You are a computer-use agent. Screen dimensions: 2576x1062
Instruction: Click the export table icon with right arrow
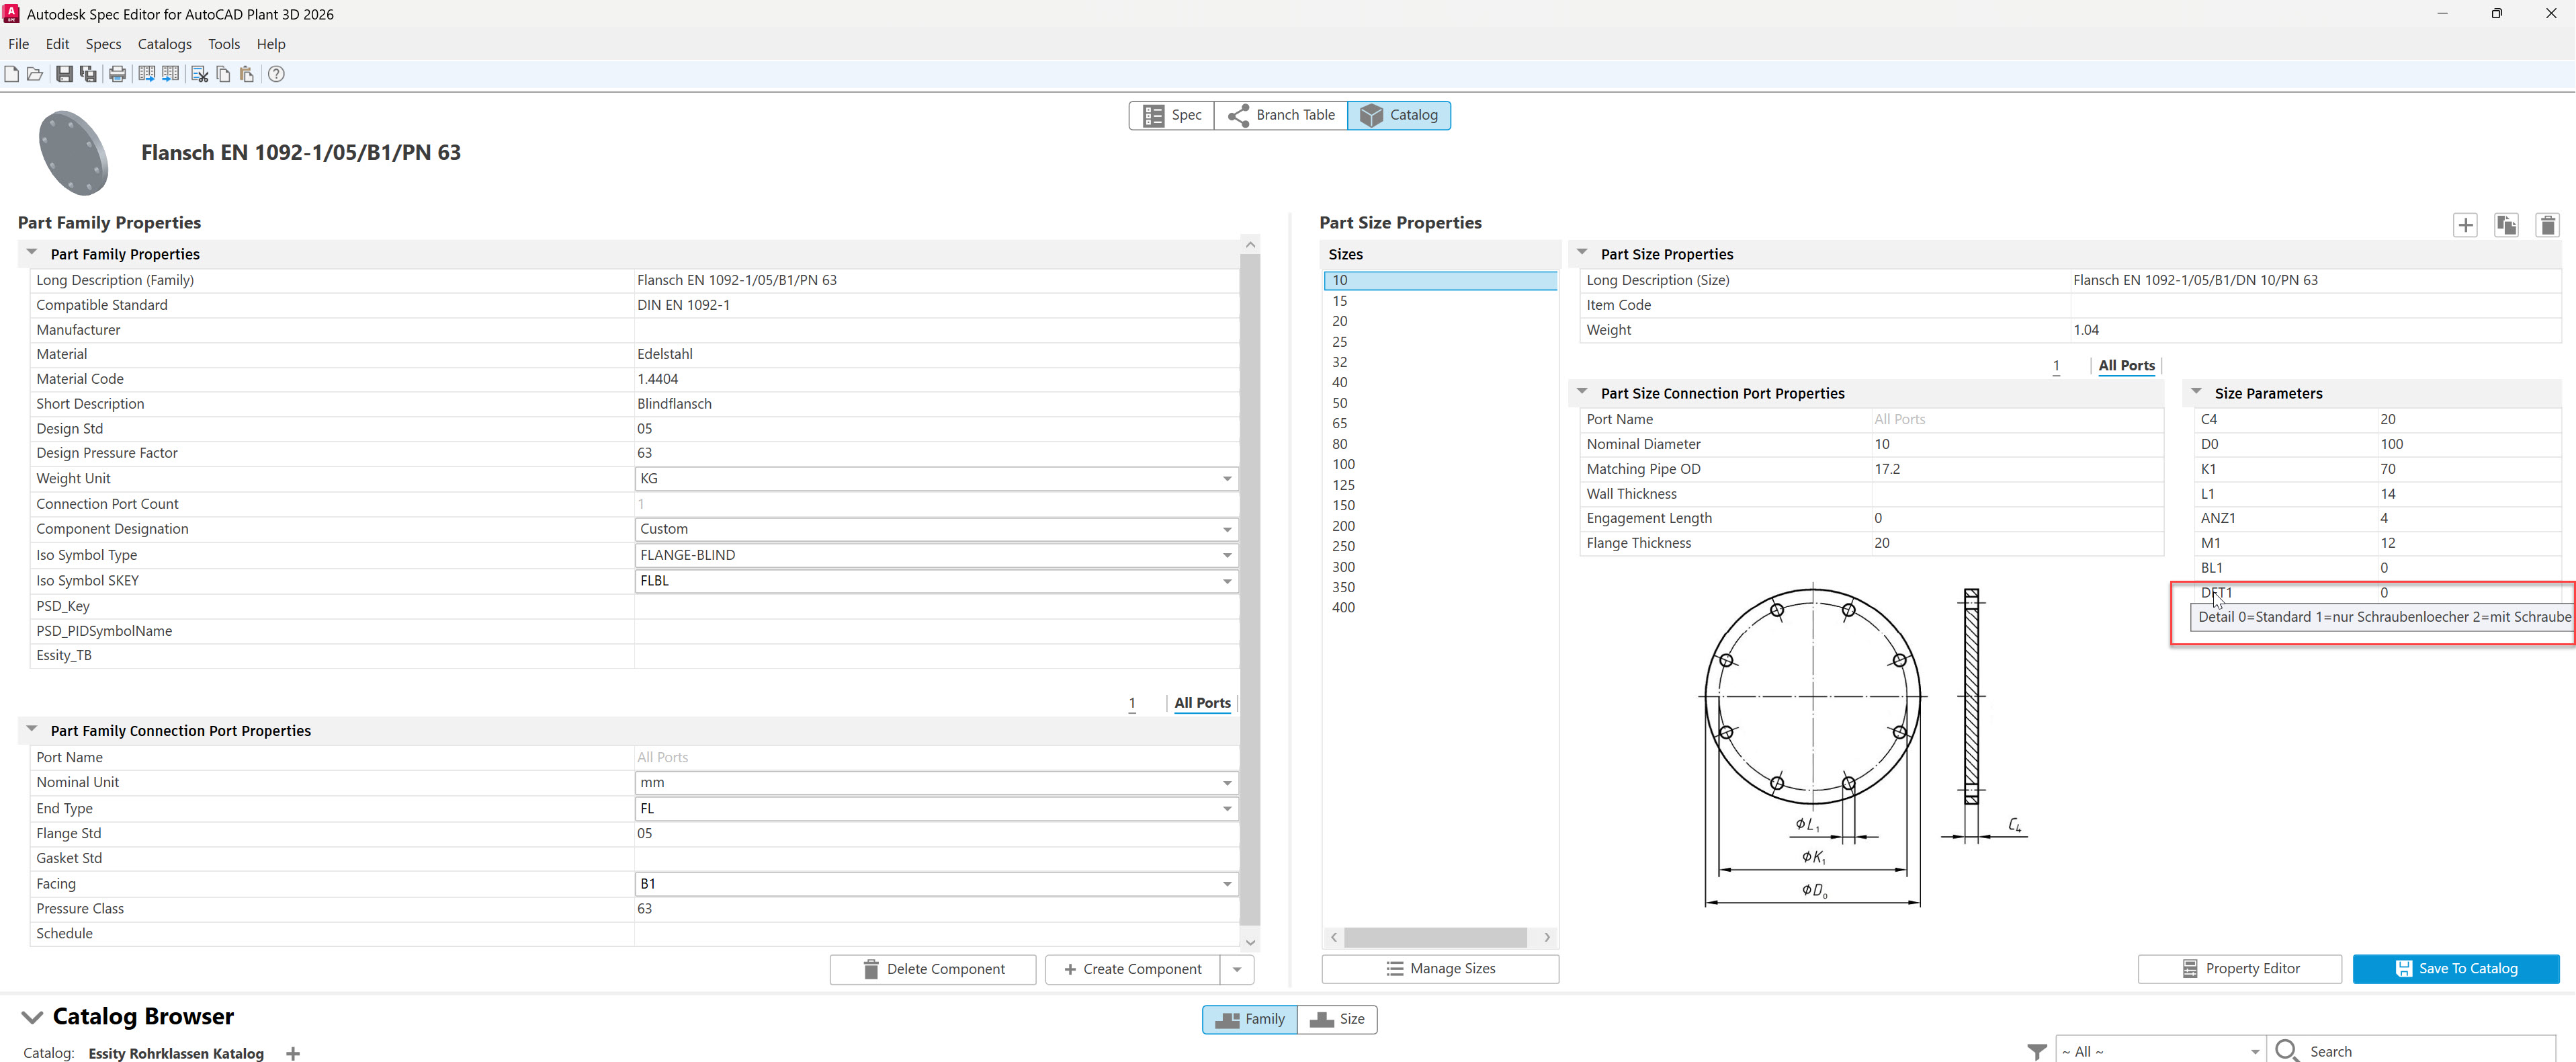(x=147, y=74)
